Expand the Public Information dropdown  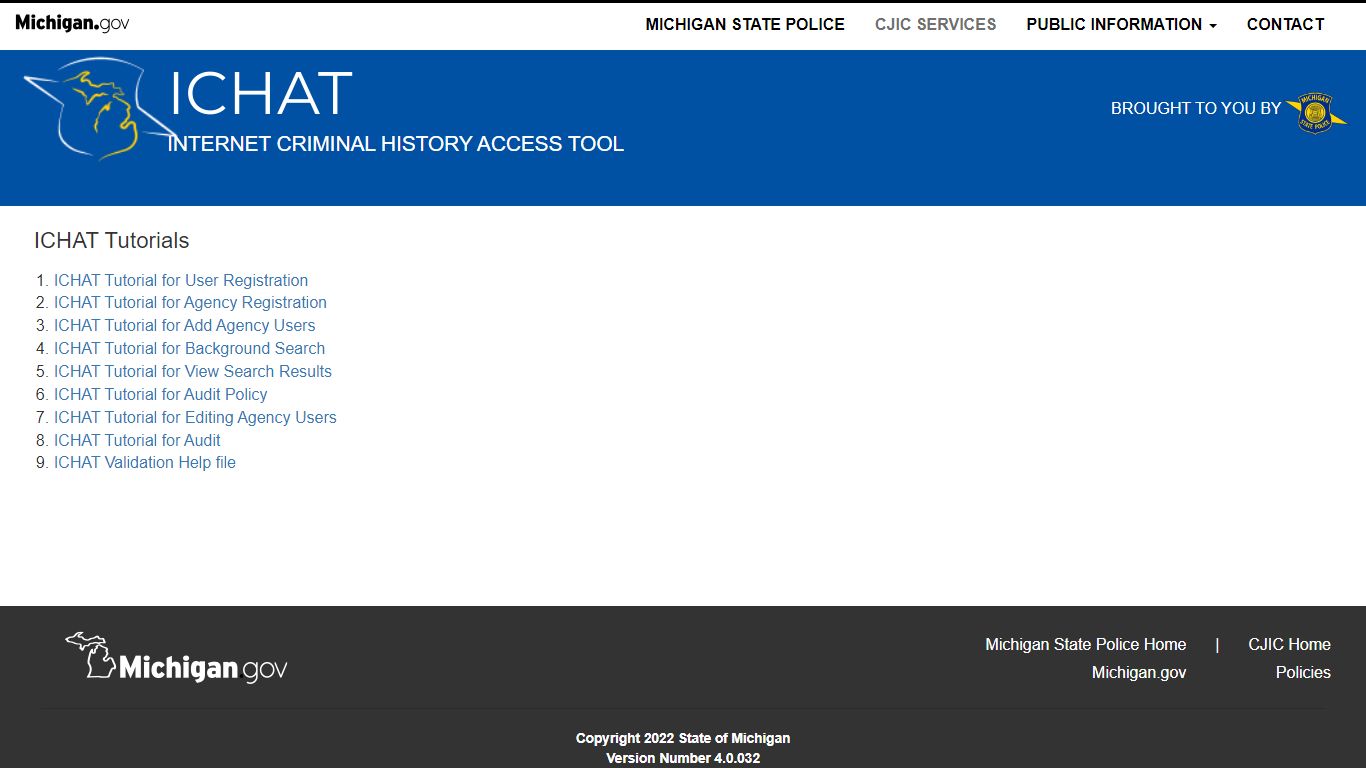1121,24
